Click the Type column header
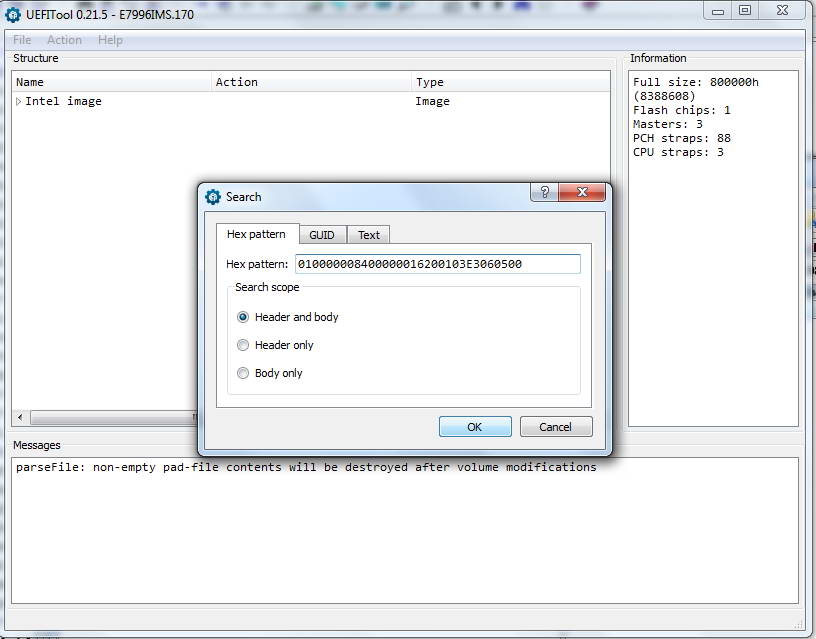This screenshot has width=816, height=639. coord(511,82)
